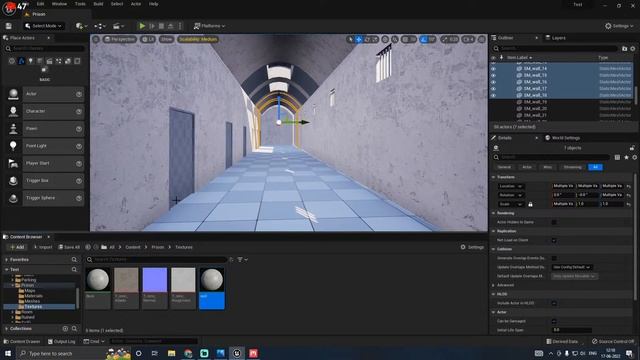Select the General filter in Details panel
Image resolution: width=640 pixels, height=360 pixels.
pos(504,167)
